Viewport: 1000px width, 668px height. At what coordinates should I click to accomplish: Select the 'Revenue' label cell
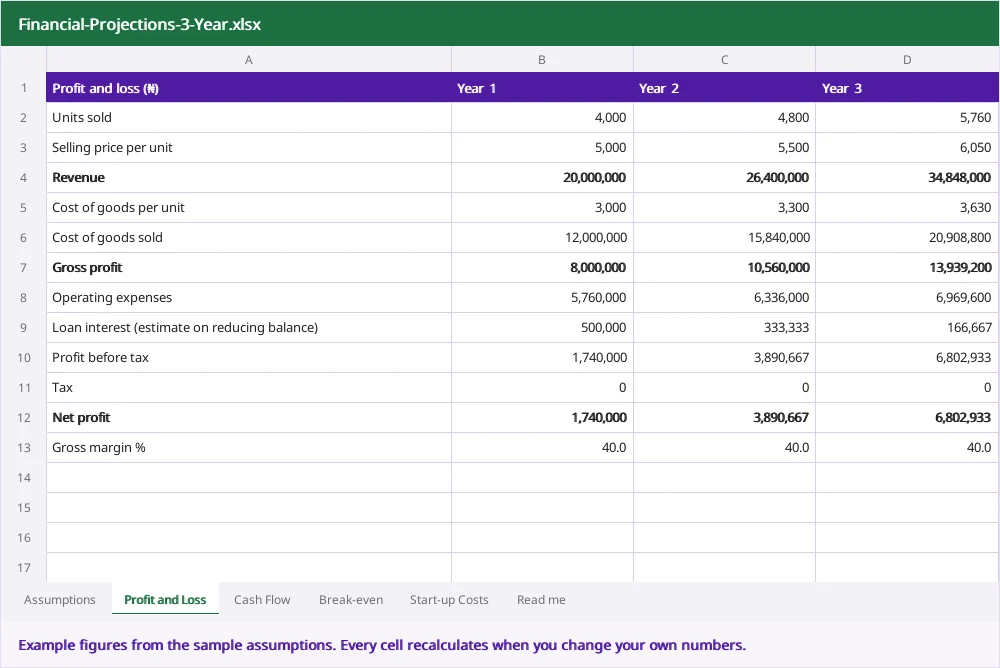click(249, 177)
